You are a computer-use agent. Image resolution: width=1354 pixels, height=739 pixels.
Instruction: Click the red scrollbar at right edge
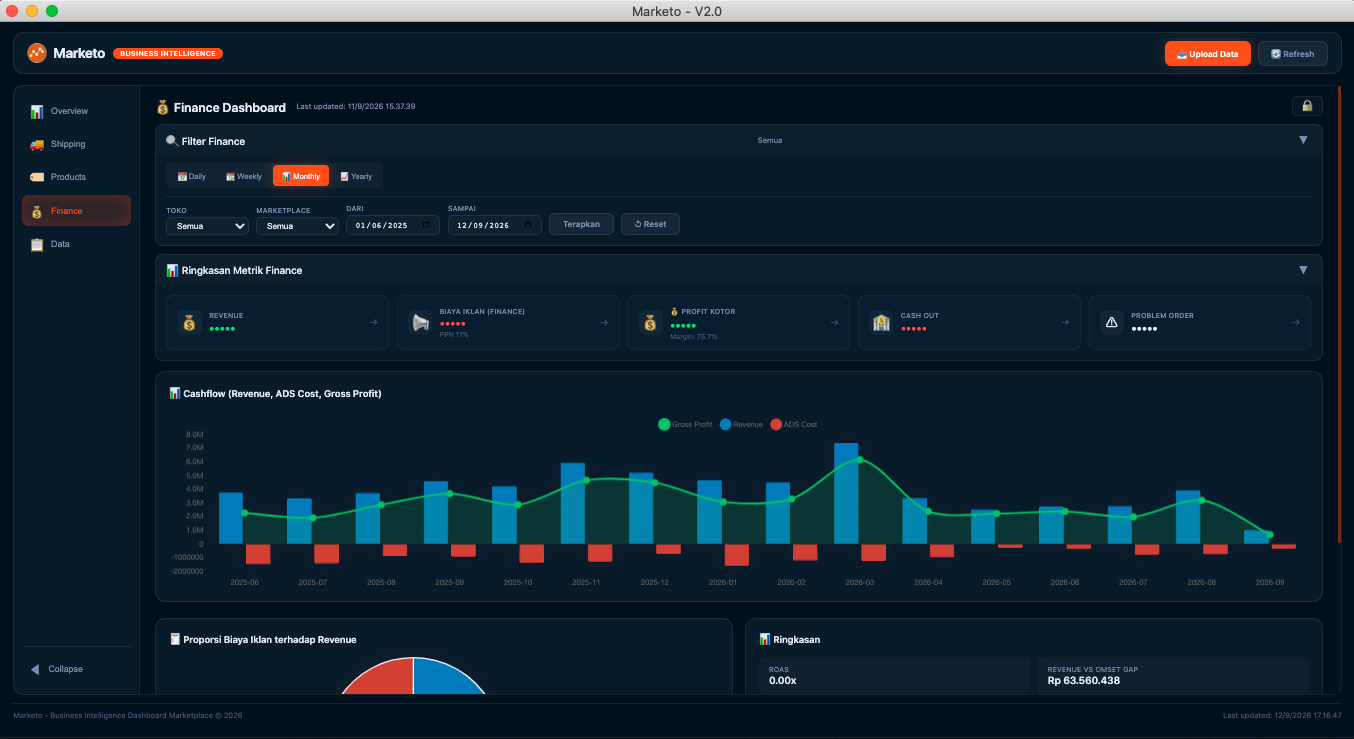[x=1339, y=315]
